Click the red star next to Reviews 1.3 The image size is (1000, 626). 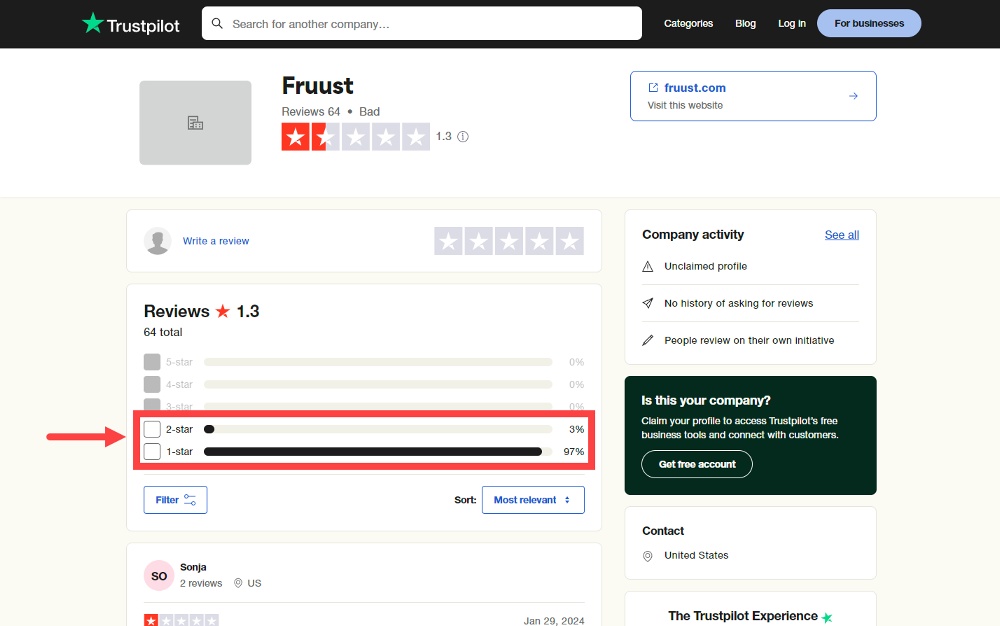[x=223, y=311]
